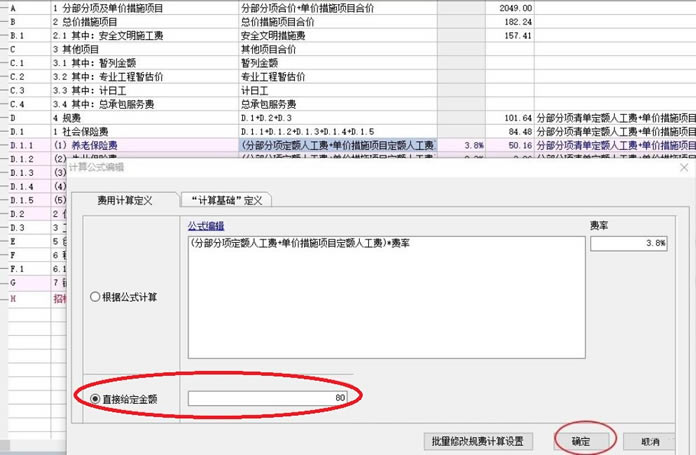Click the cell 分部分项合价+单价措施项目合价
This screenshot has width=696, height=455.
[x=338, y=8]
